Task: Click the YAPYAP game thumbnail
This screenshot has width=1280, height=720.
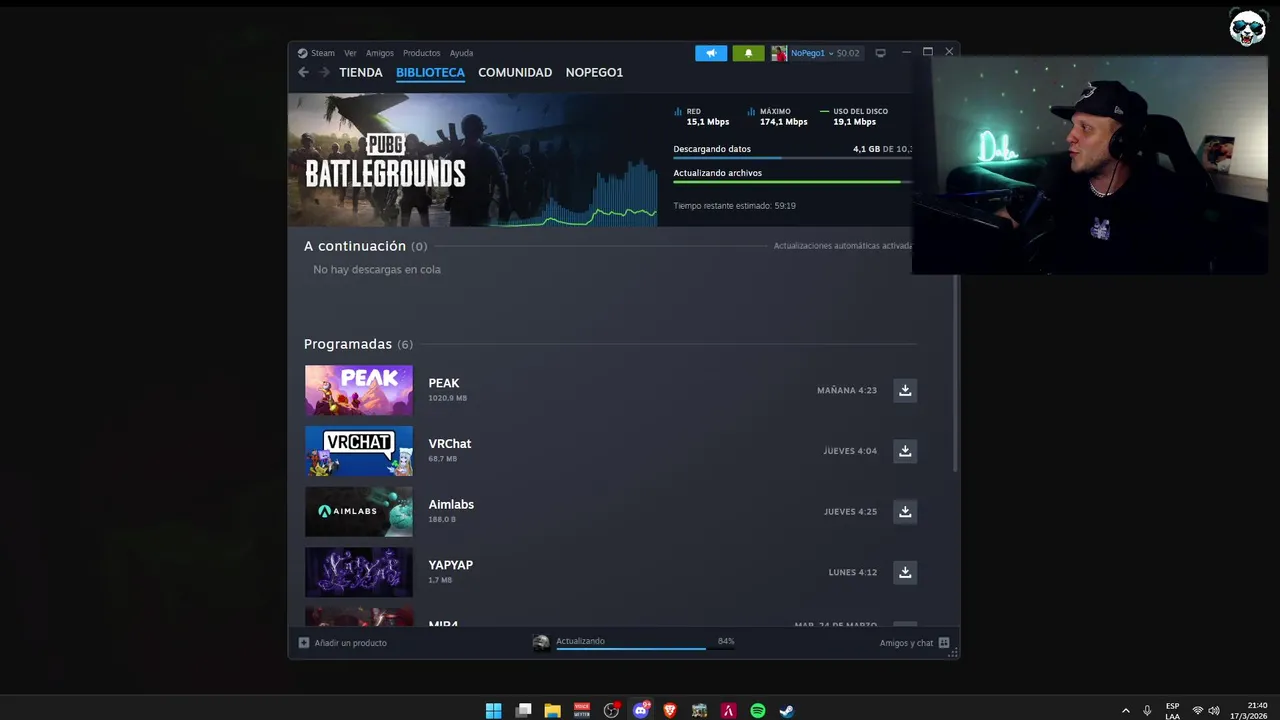Action: pos(359,572)
